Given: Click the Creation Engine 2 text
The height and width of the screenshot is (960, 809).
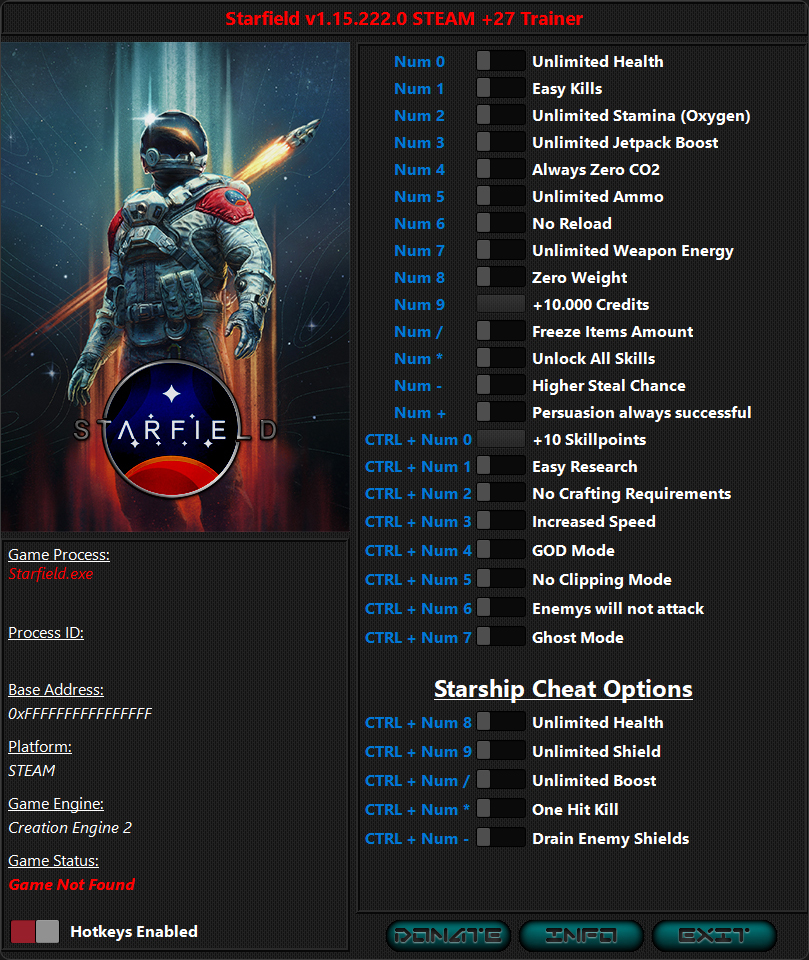Looking at the screenshot, I should [70, 828].
